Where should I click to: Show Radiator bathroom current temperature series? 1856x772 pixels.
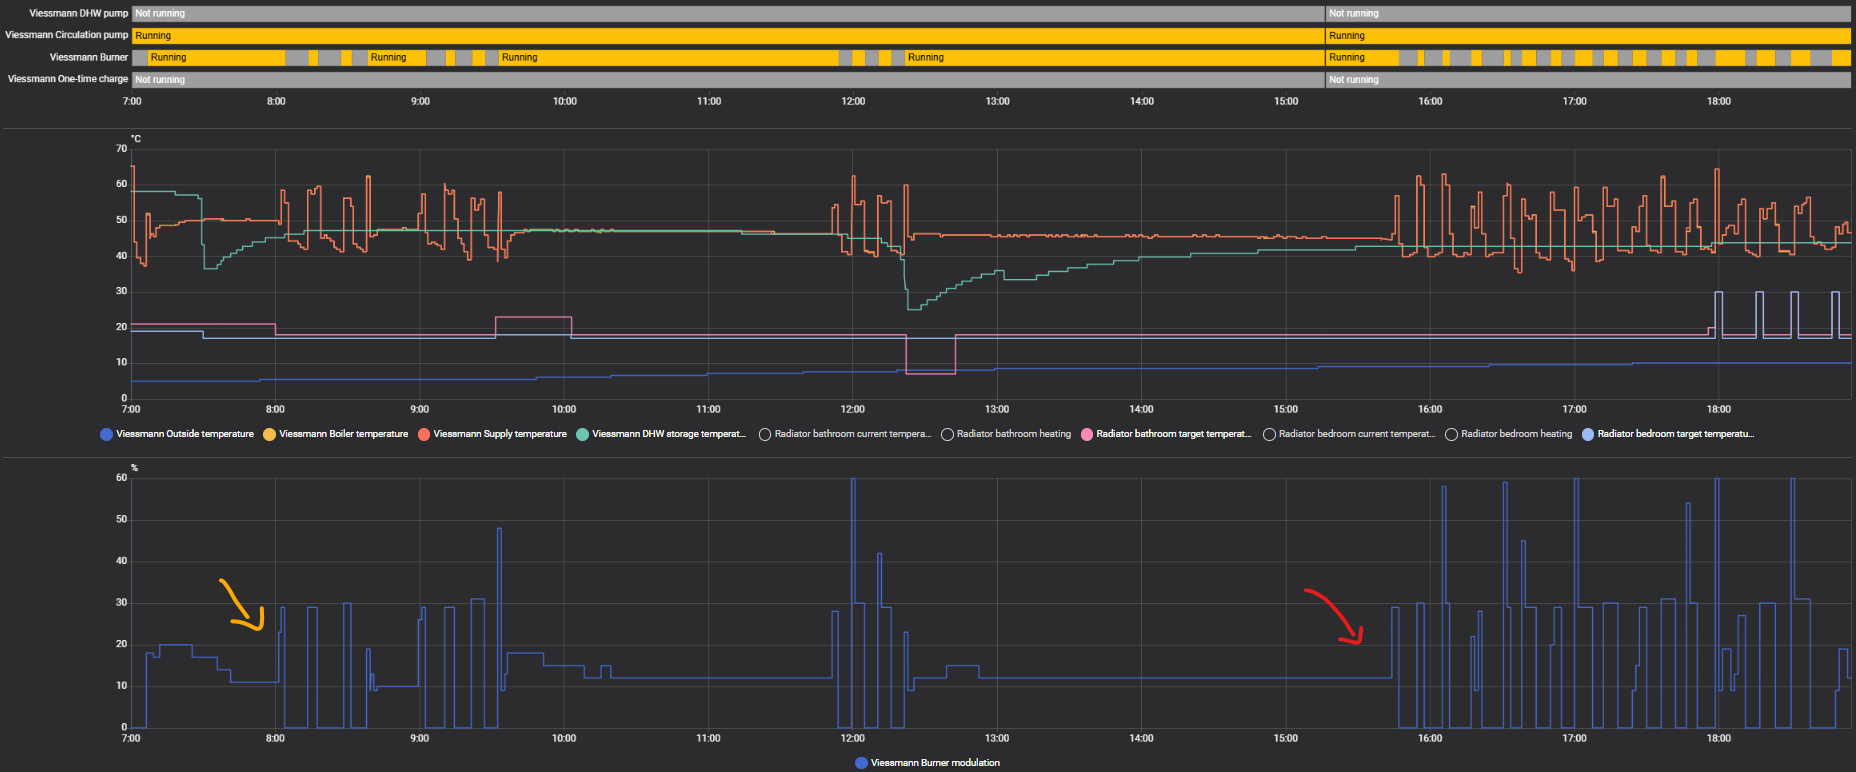[844, 434]
